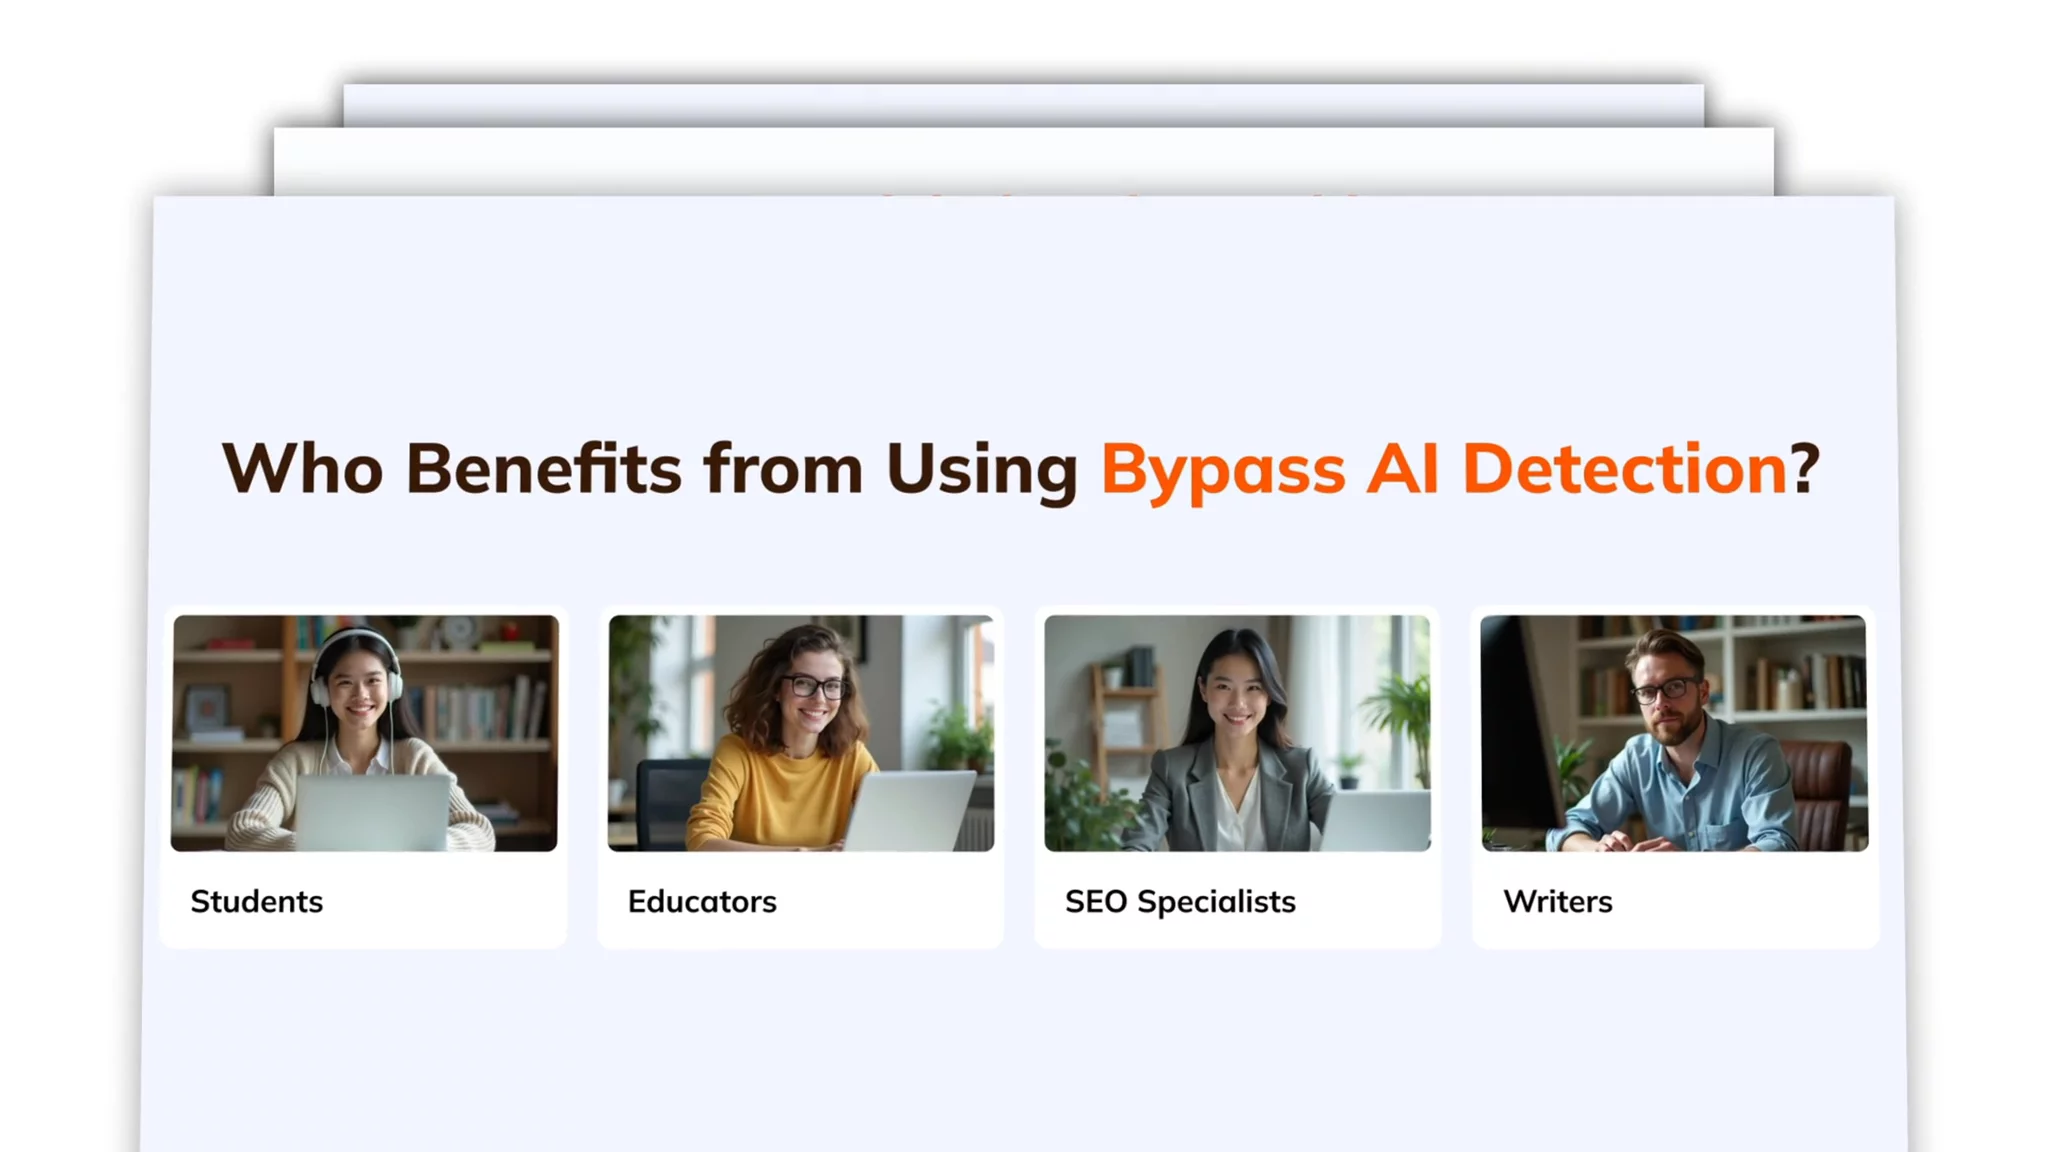Select the SEO Specialists label
This screenshot has height=1152, width=2048.
click(1180, 902)
